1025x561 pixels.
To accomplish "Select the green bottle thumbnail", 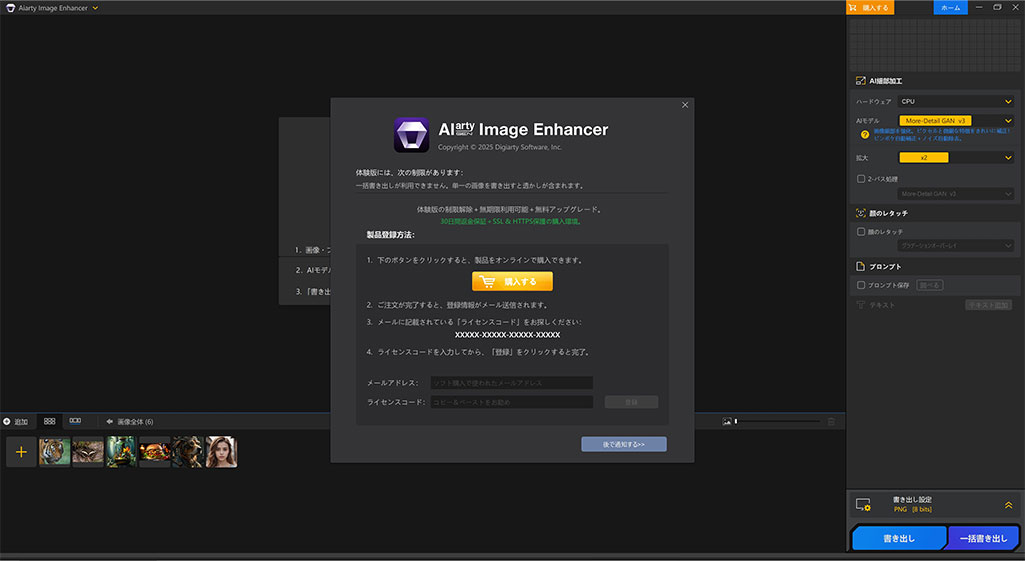I will point(121,452).
